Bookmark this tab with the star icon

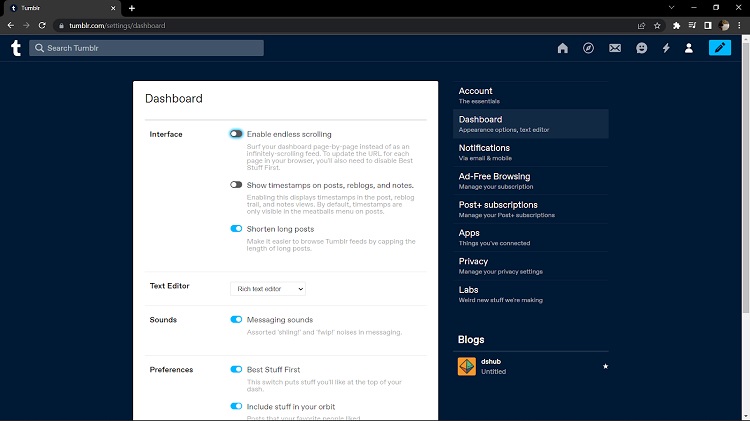pyautogui.click(x=657, y=25)
